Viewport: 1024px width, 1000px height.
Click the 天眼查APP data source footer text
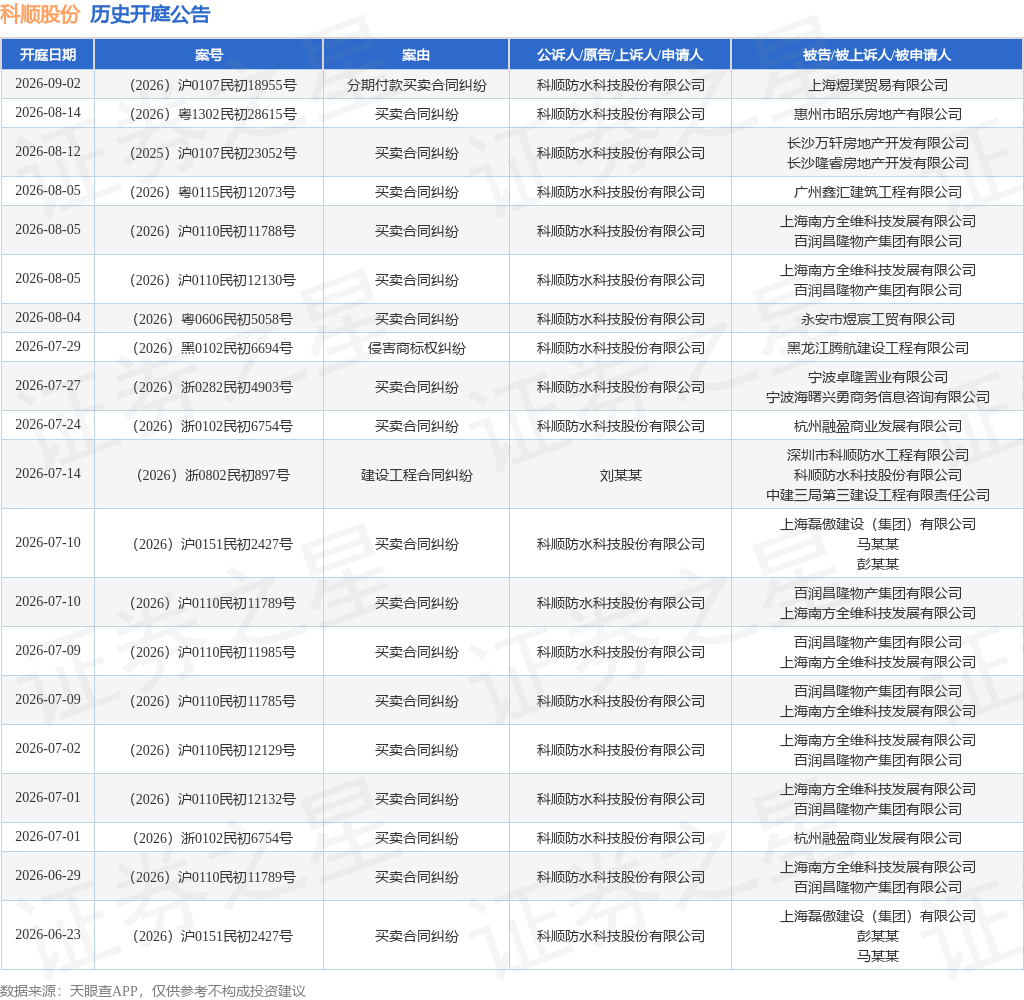click(103, 991)
